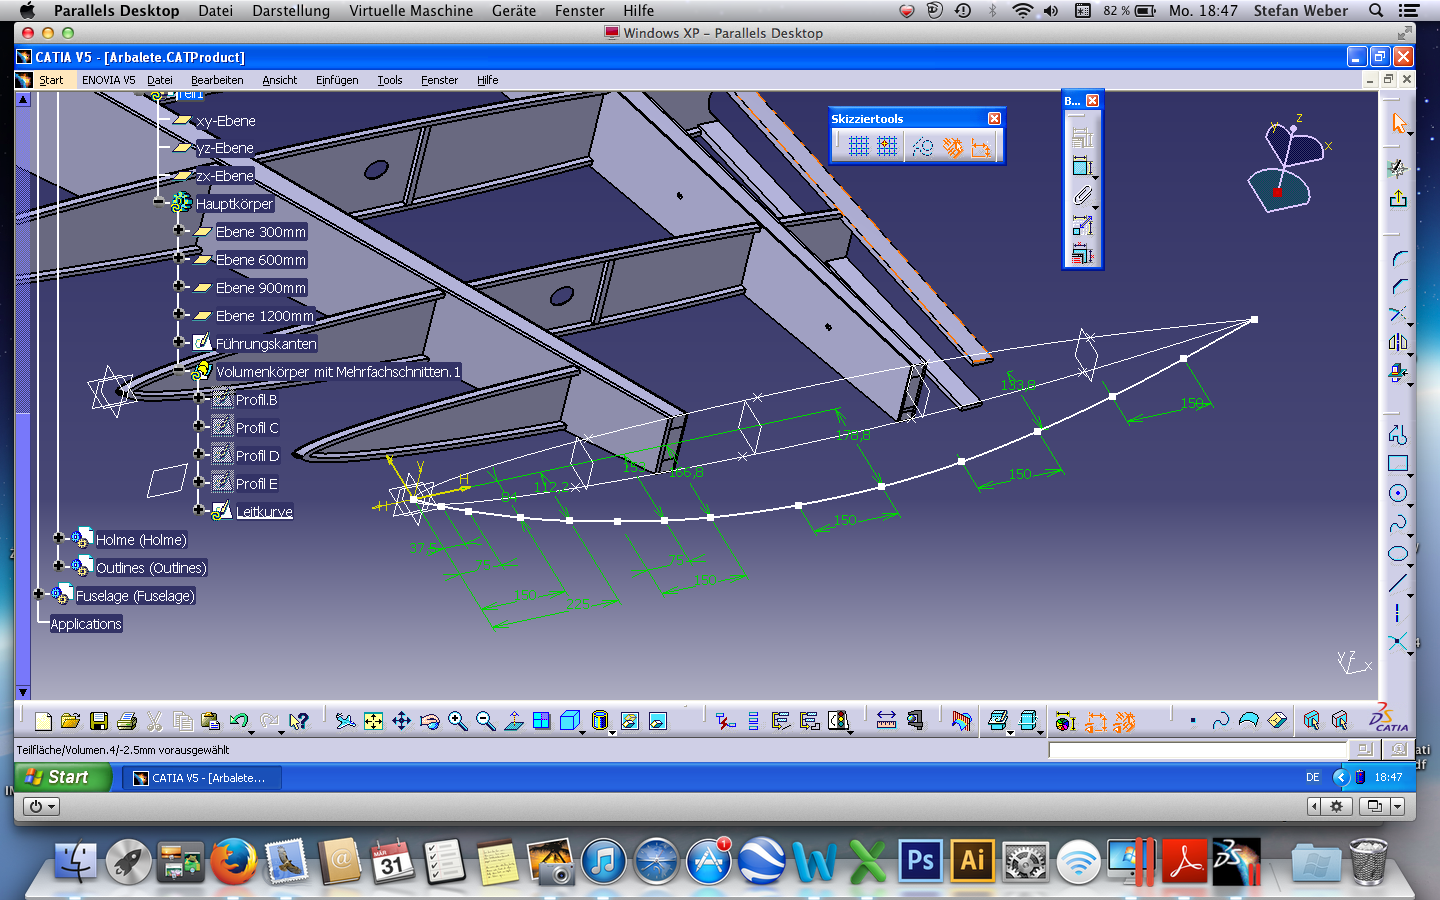Toggle Snap to Point in Skizziertools
This screenshot has height=900, width=1440.
(887, 147)
